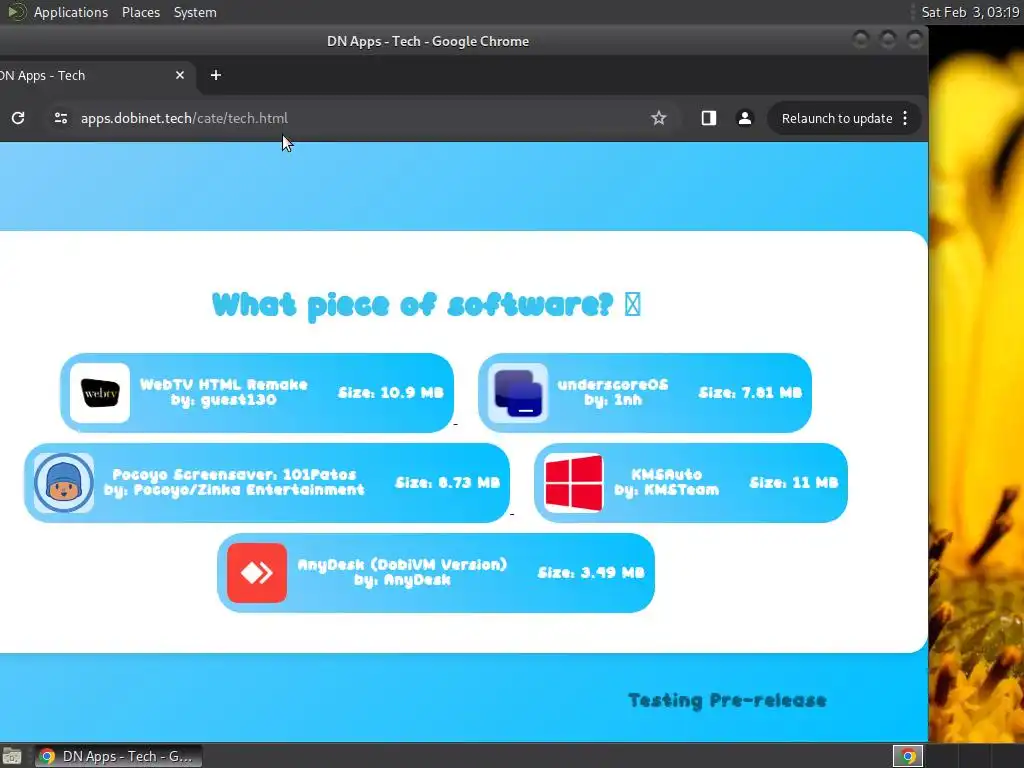Image resolution: width=1024 pixels, height=768 pixels.
Task: Open KMSAuto by KMSTeam link
Action: (690, 483)
